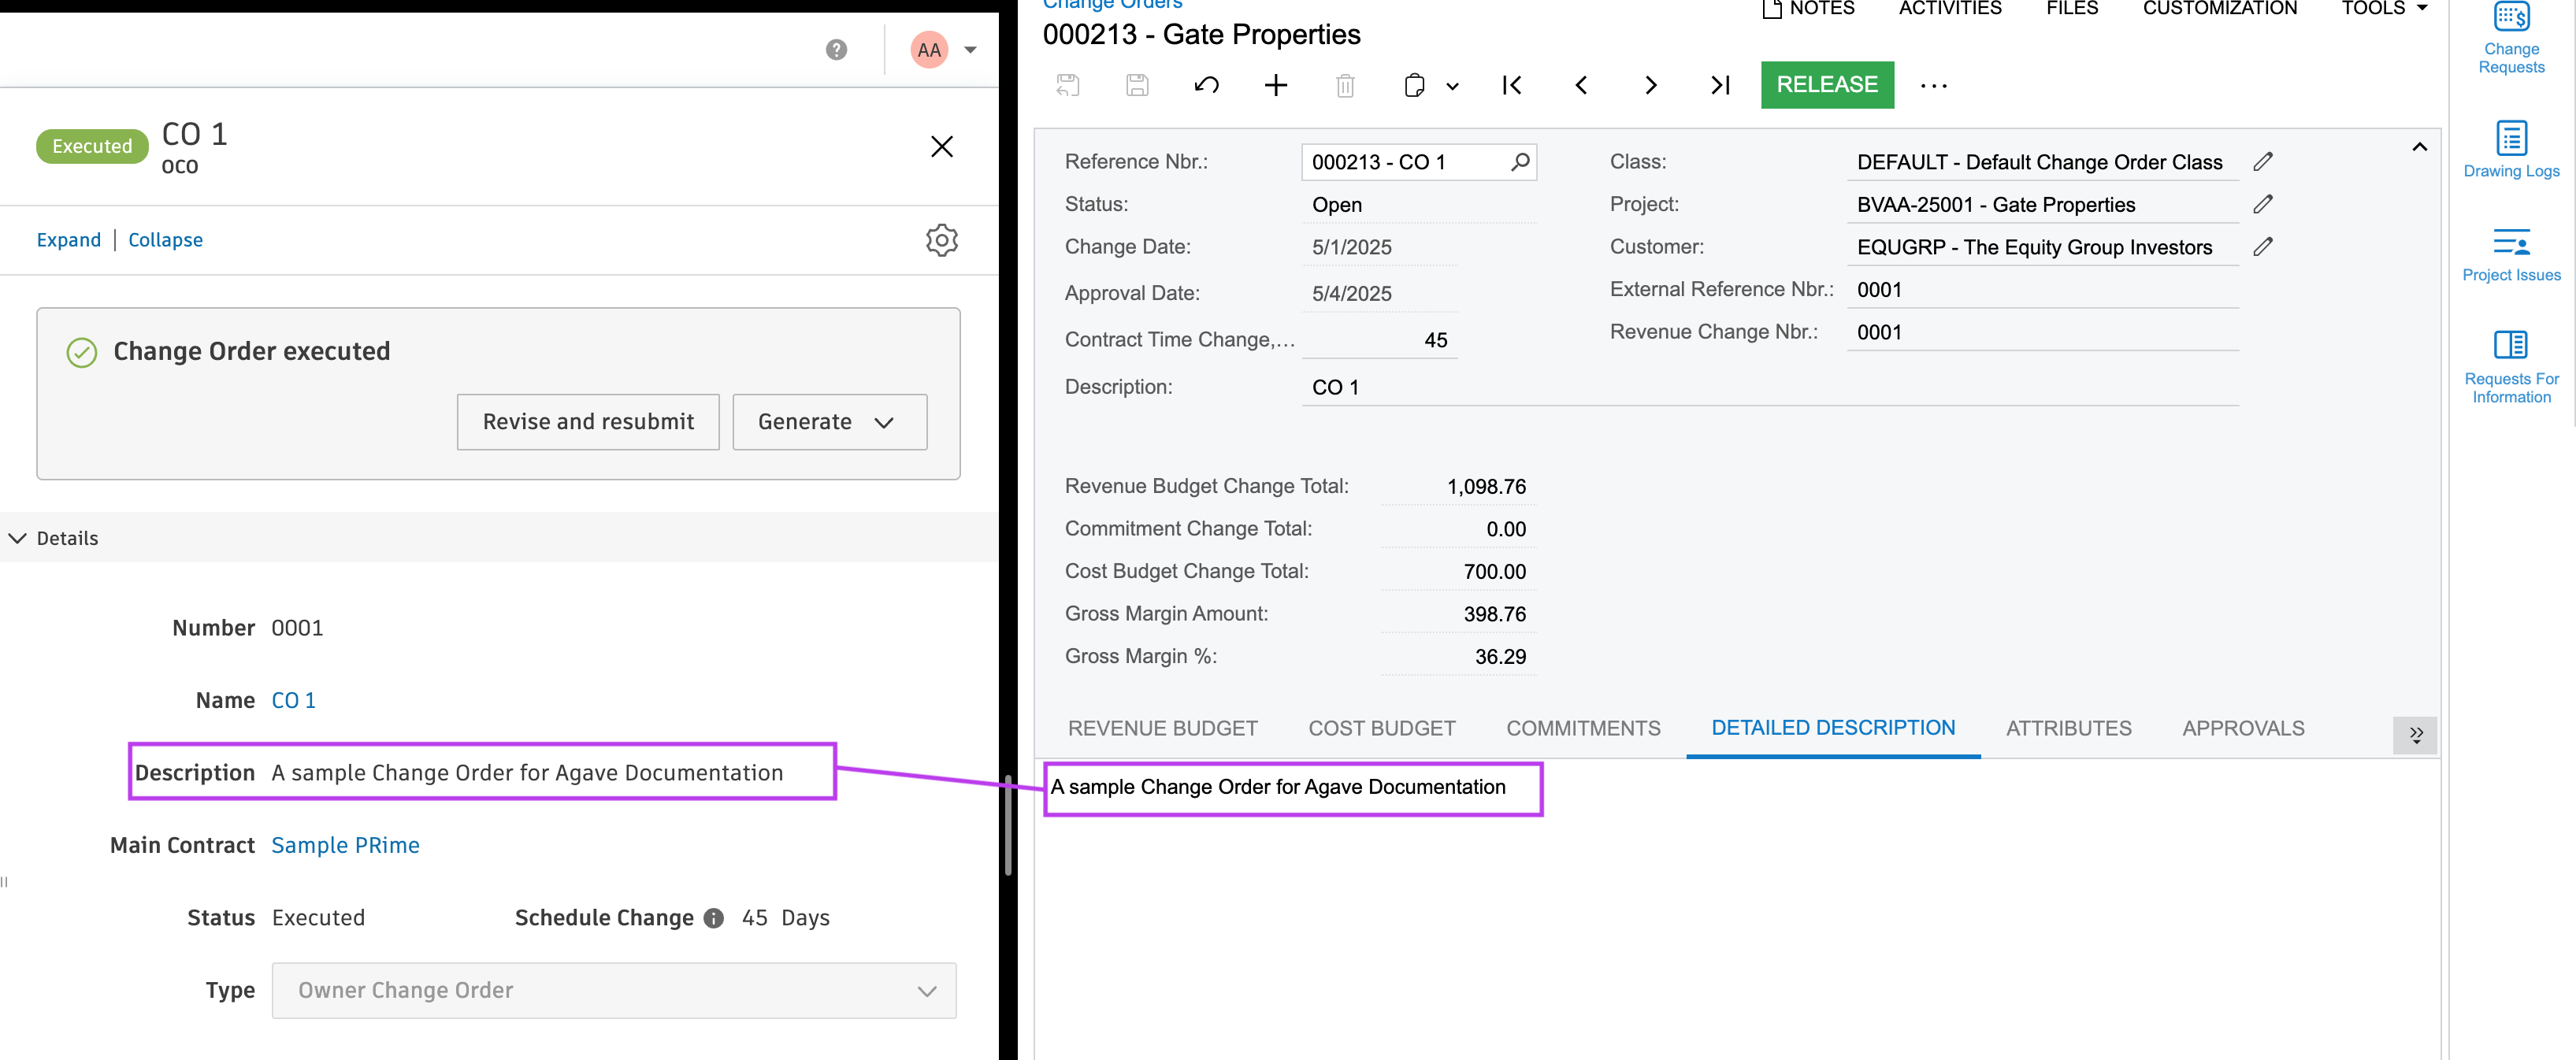
Task: Collapse the Details section
Action: (18, 538)
